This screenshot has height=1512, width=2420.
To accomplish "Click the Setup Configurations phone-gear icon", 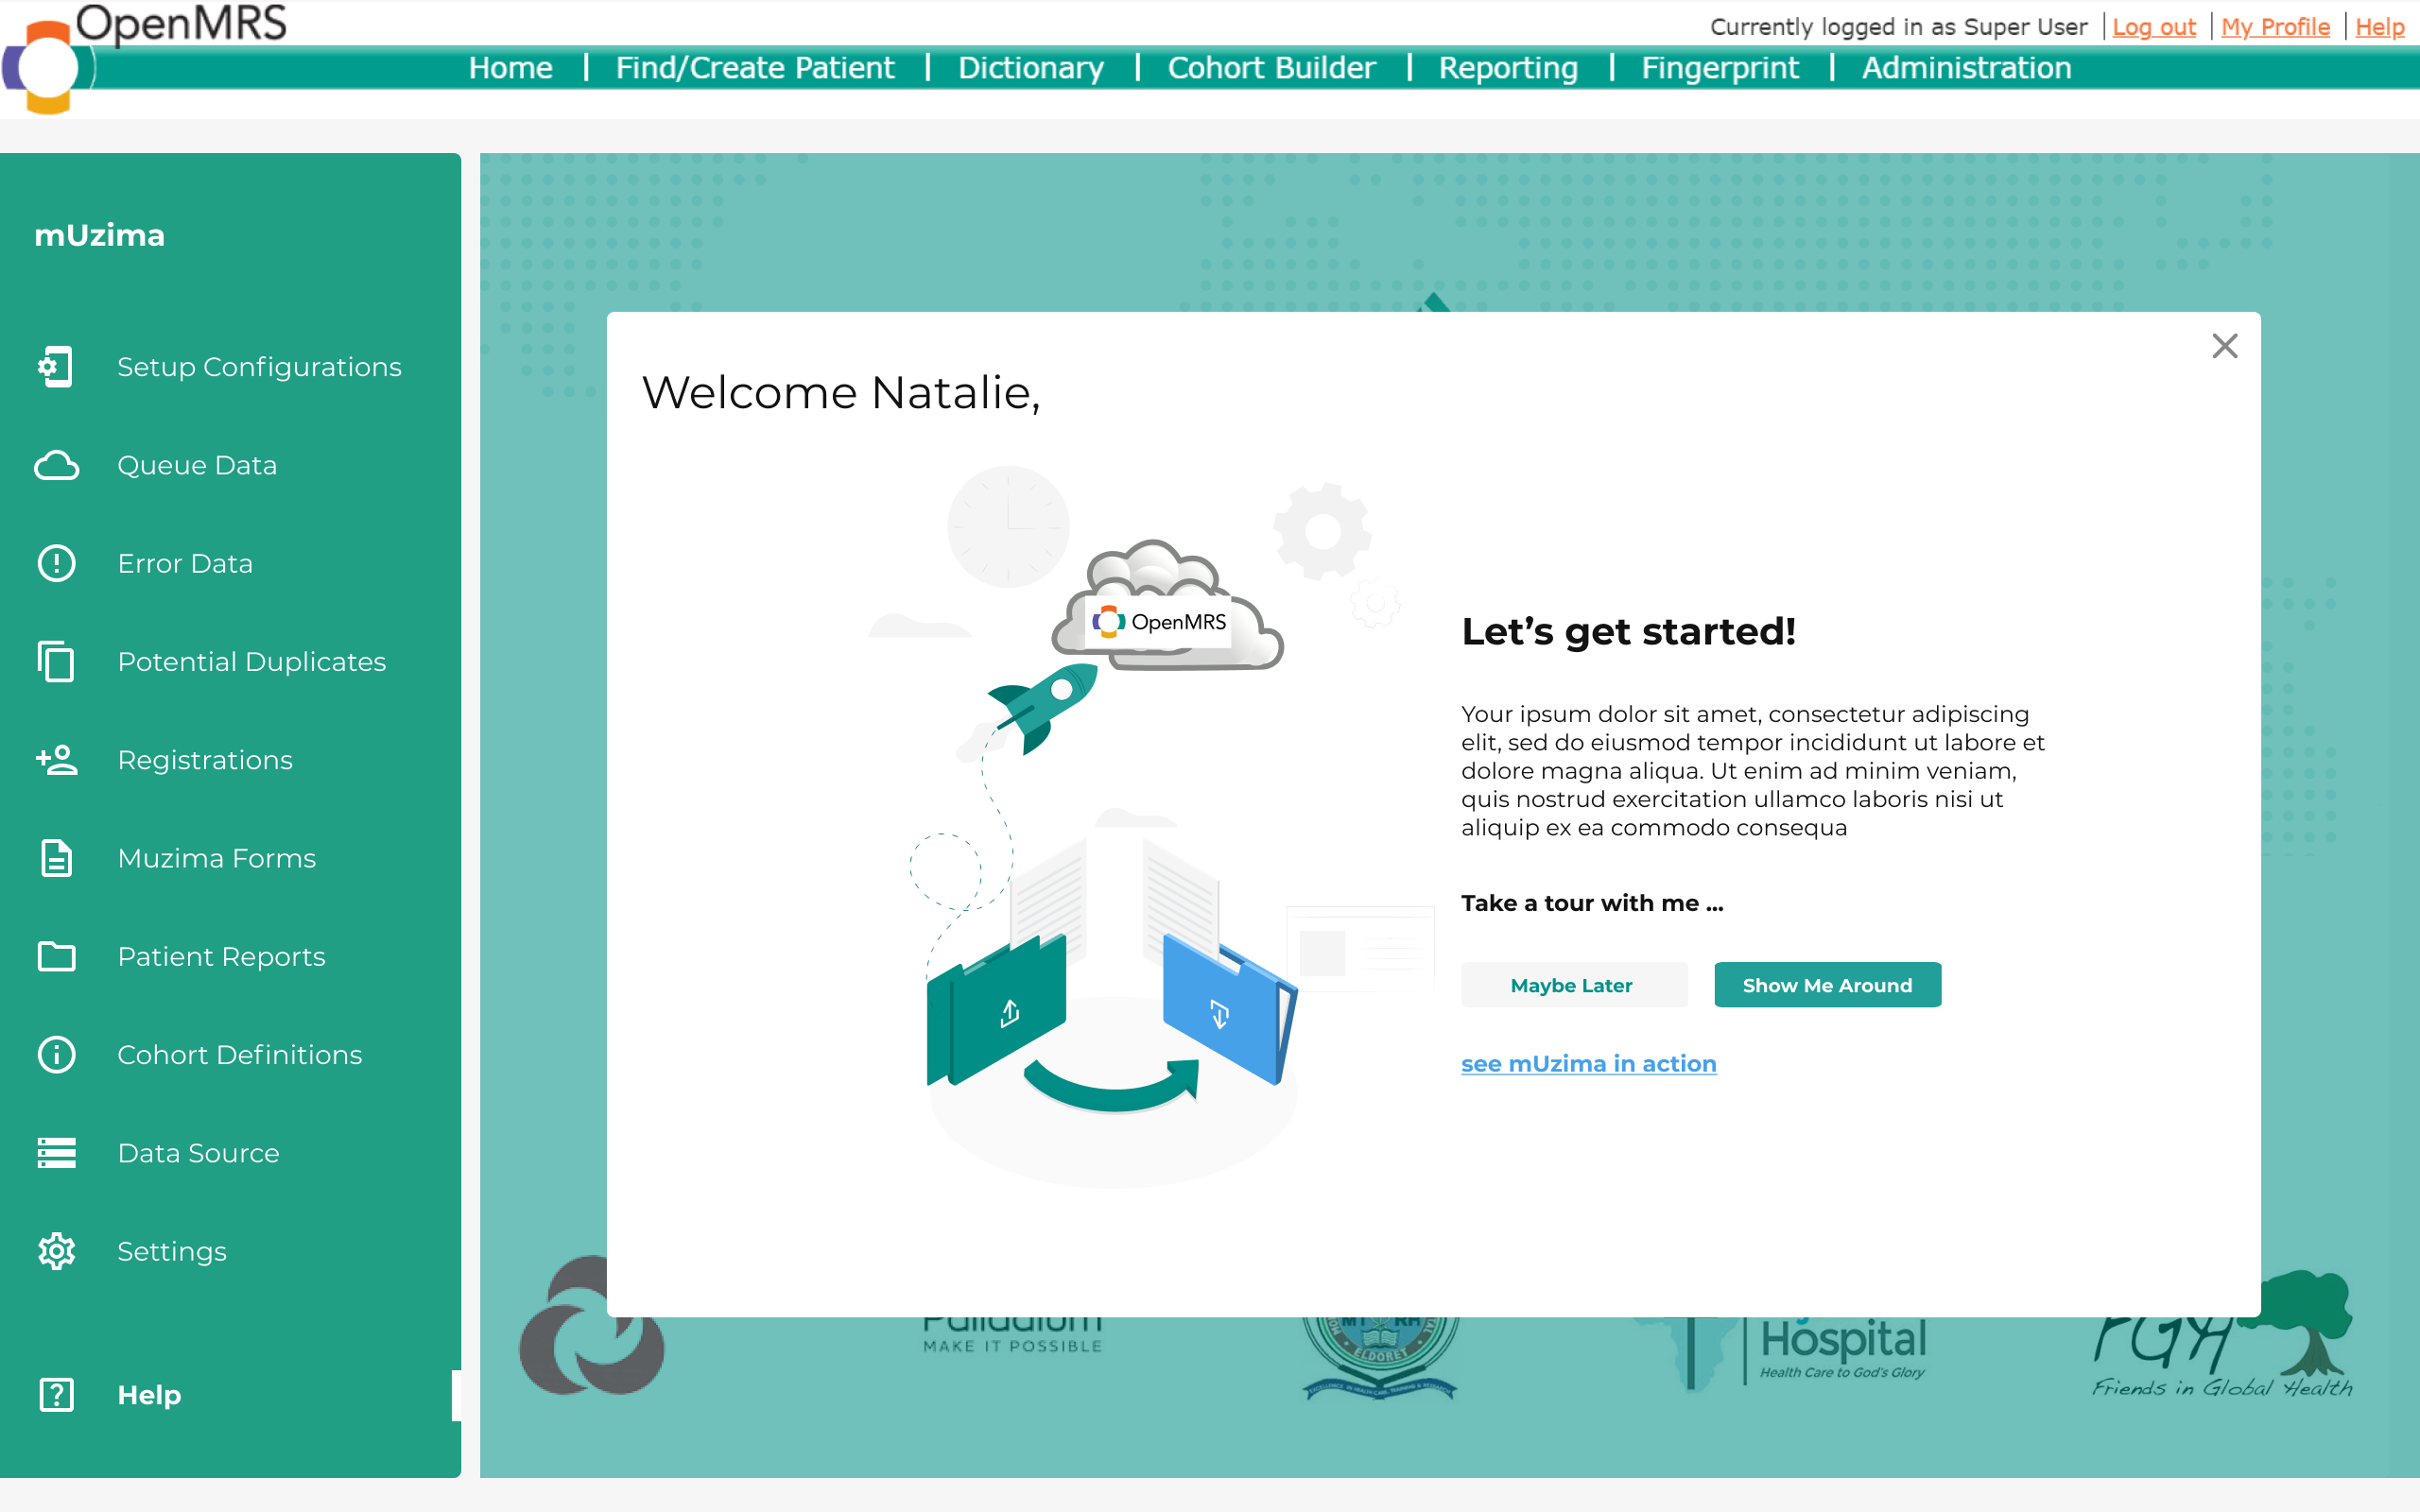I will click(x=56, y=367).
